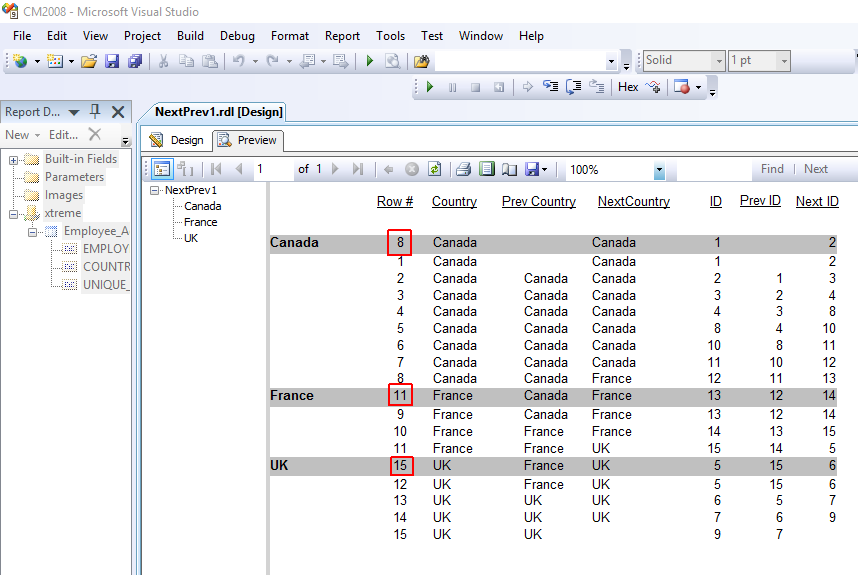This screenshot has width=858, height=575.
Task: Open the File menu
Action: pos(22,36)
